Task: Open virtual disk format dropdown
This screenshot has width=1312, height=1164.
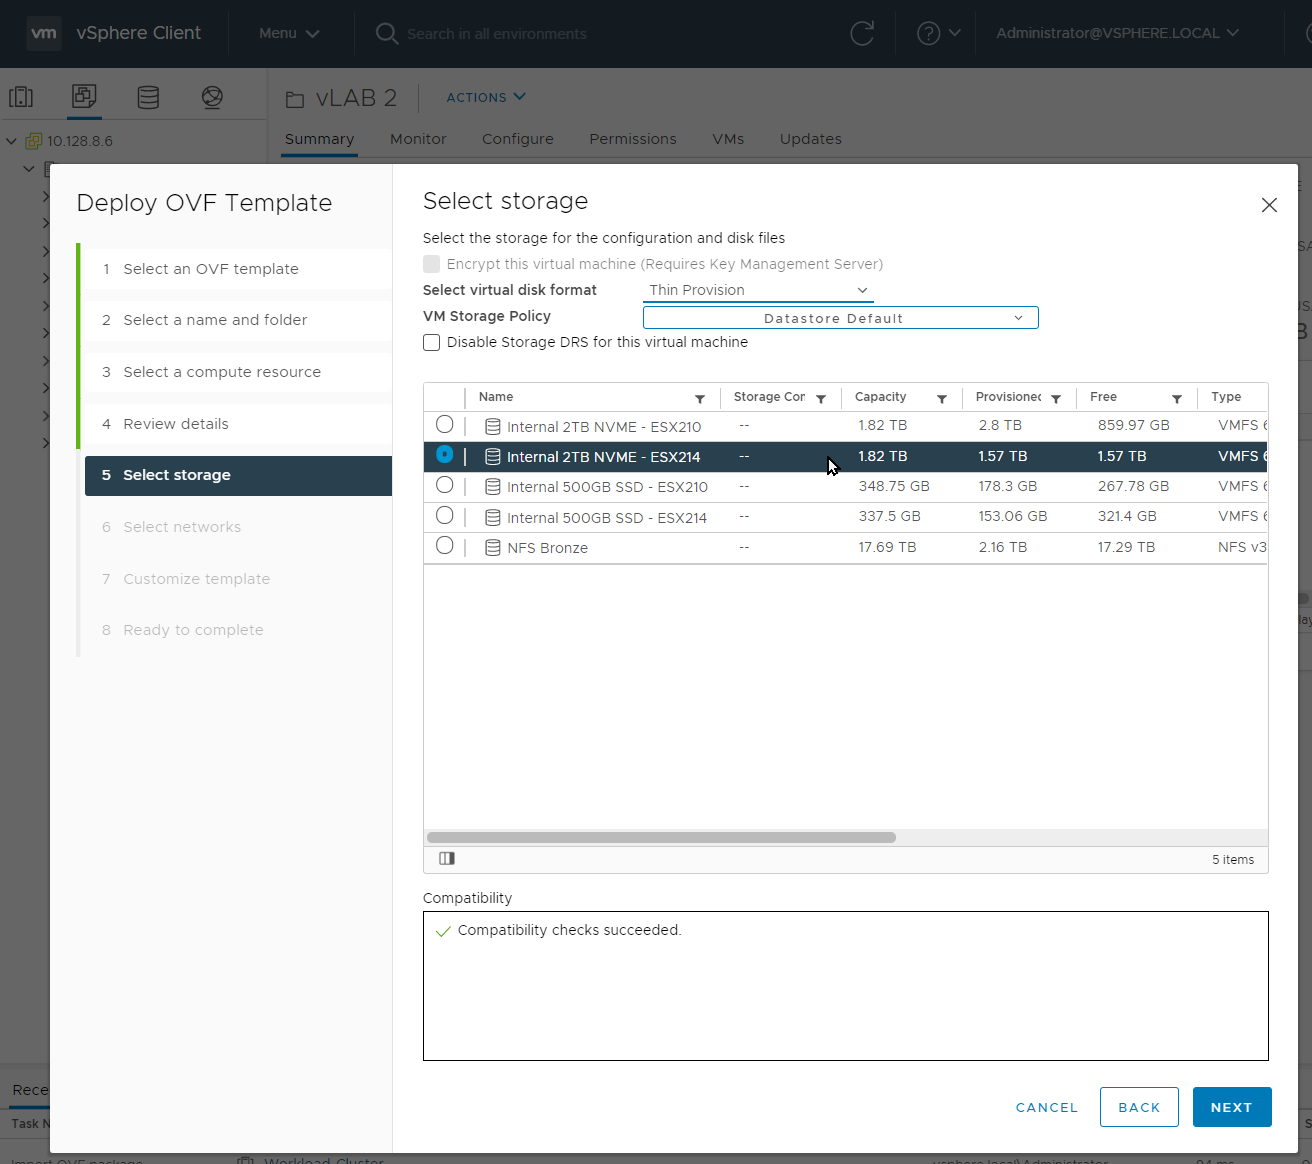Action: [x=758, y=291]
